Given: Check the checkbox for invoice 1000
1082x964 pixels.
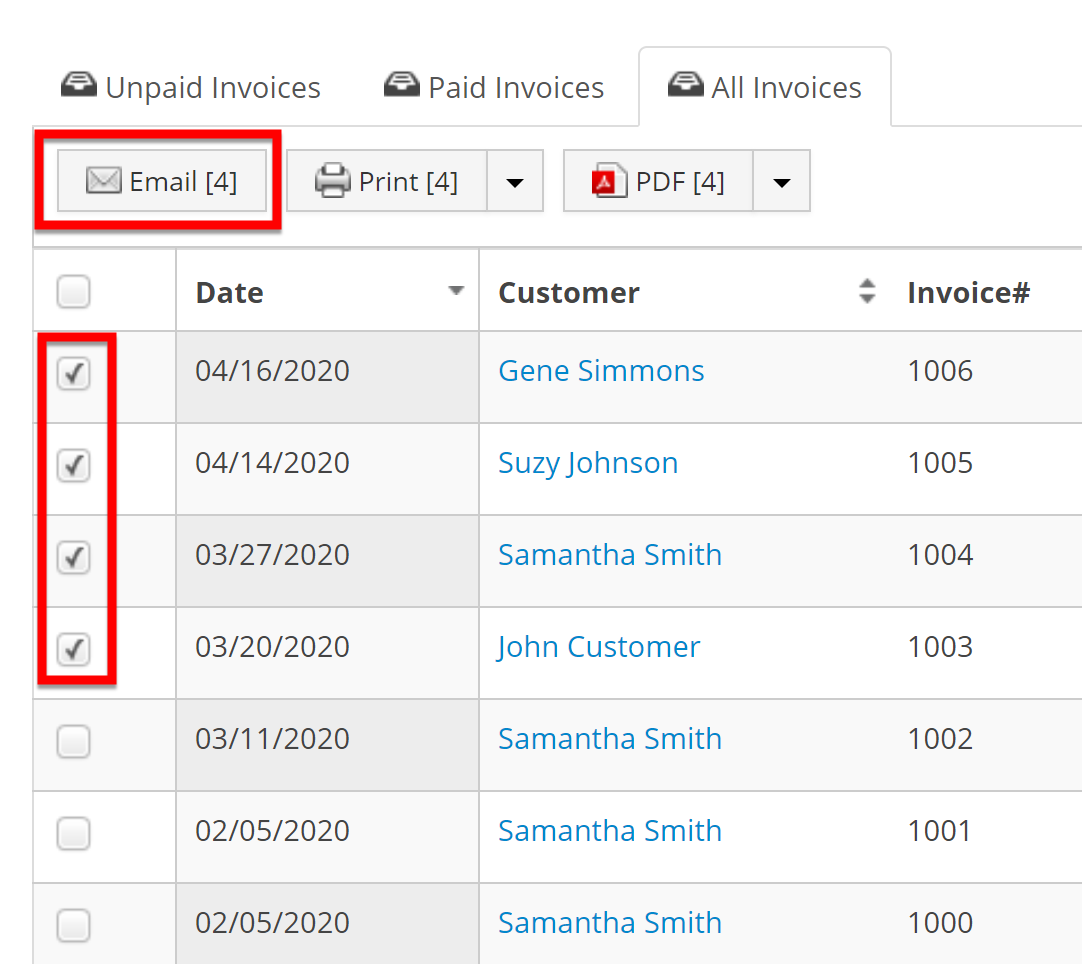Looking at the screenshot, I should coord(73,925).
